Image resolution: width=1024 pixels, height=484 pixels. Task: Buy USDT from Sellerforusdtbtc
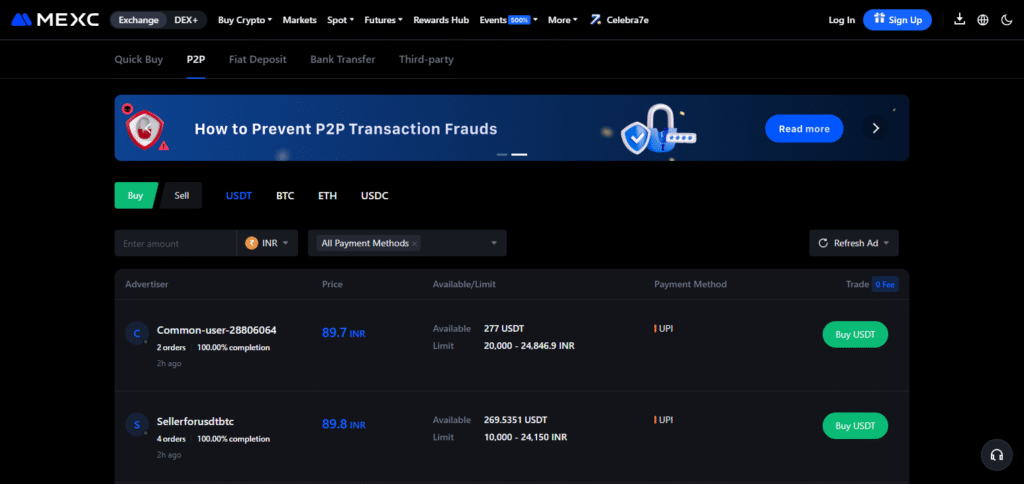(855, 426)
